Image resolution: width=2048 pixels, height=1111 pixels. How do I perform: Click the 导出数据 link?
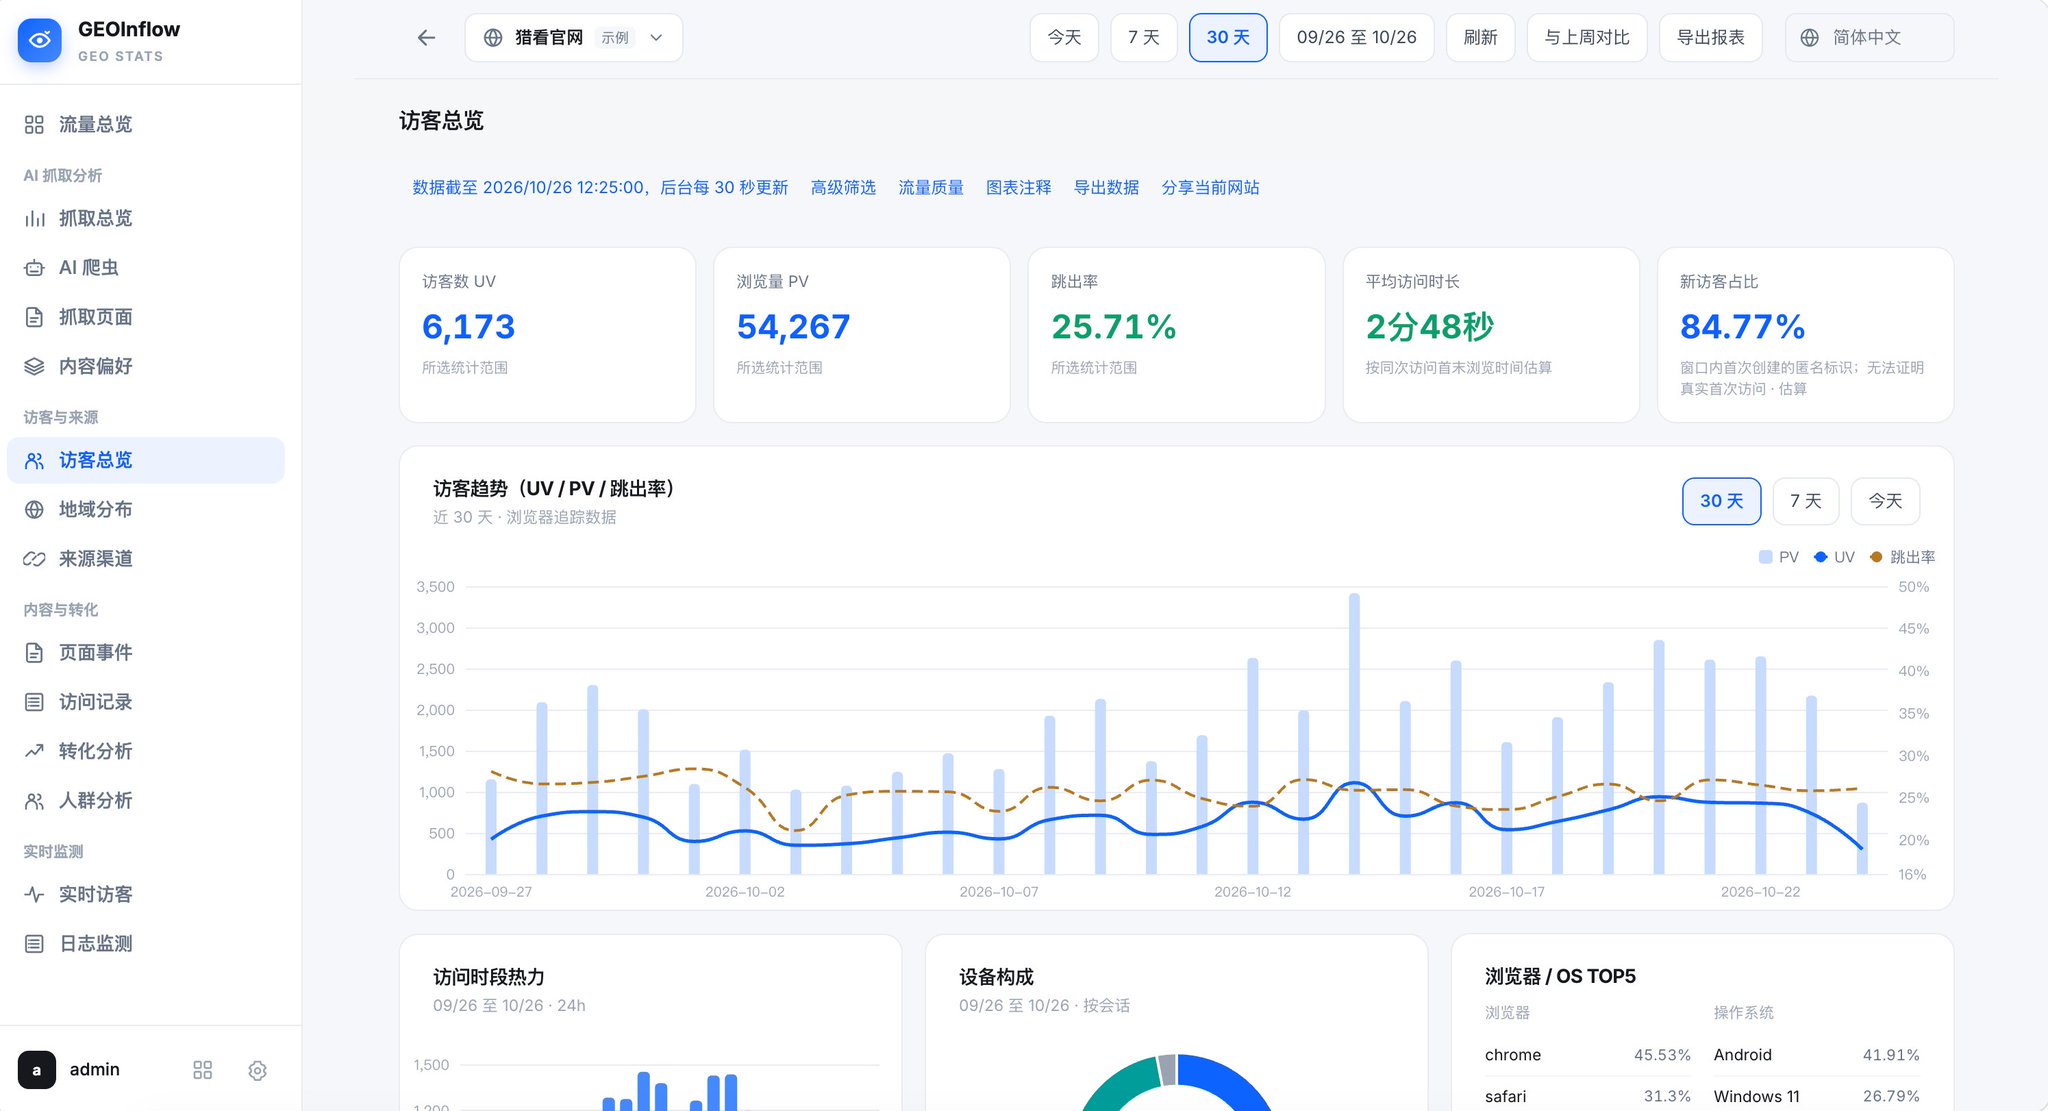point(1106,188)
